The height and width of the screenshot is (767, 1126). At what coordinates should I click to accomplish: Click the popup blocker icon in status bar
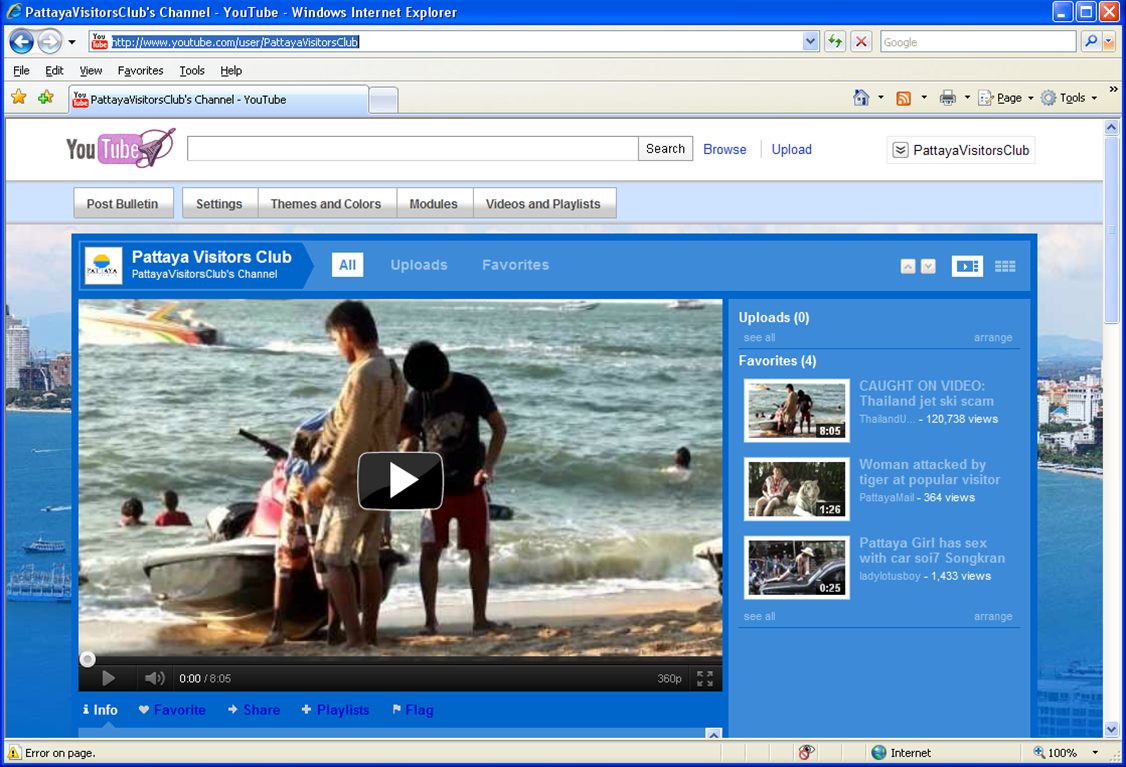coord(806,753)
